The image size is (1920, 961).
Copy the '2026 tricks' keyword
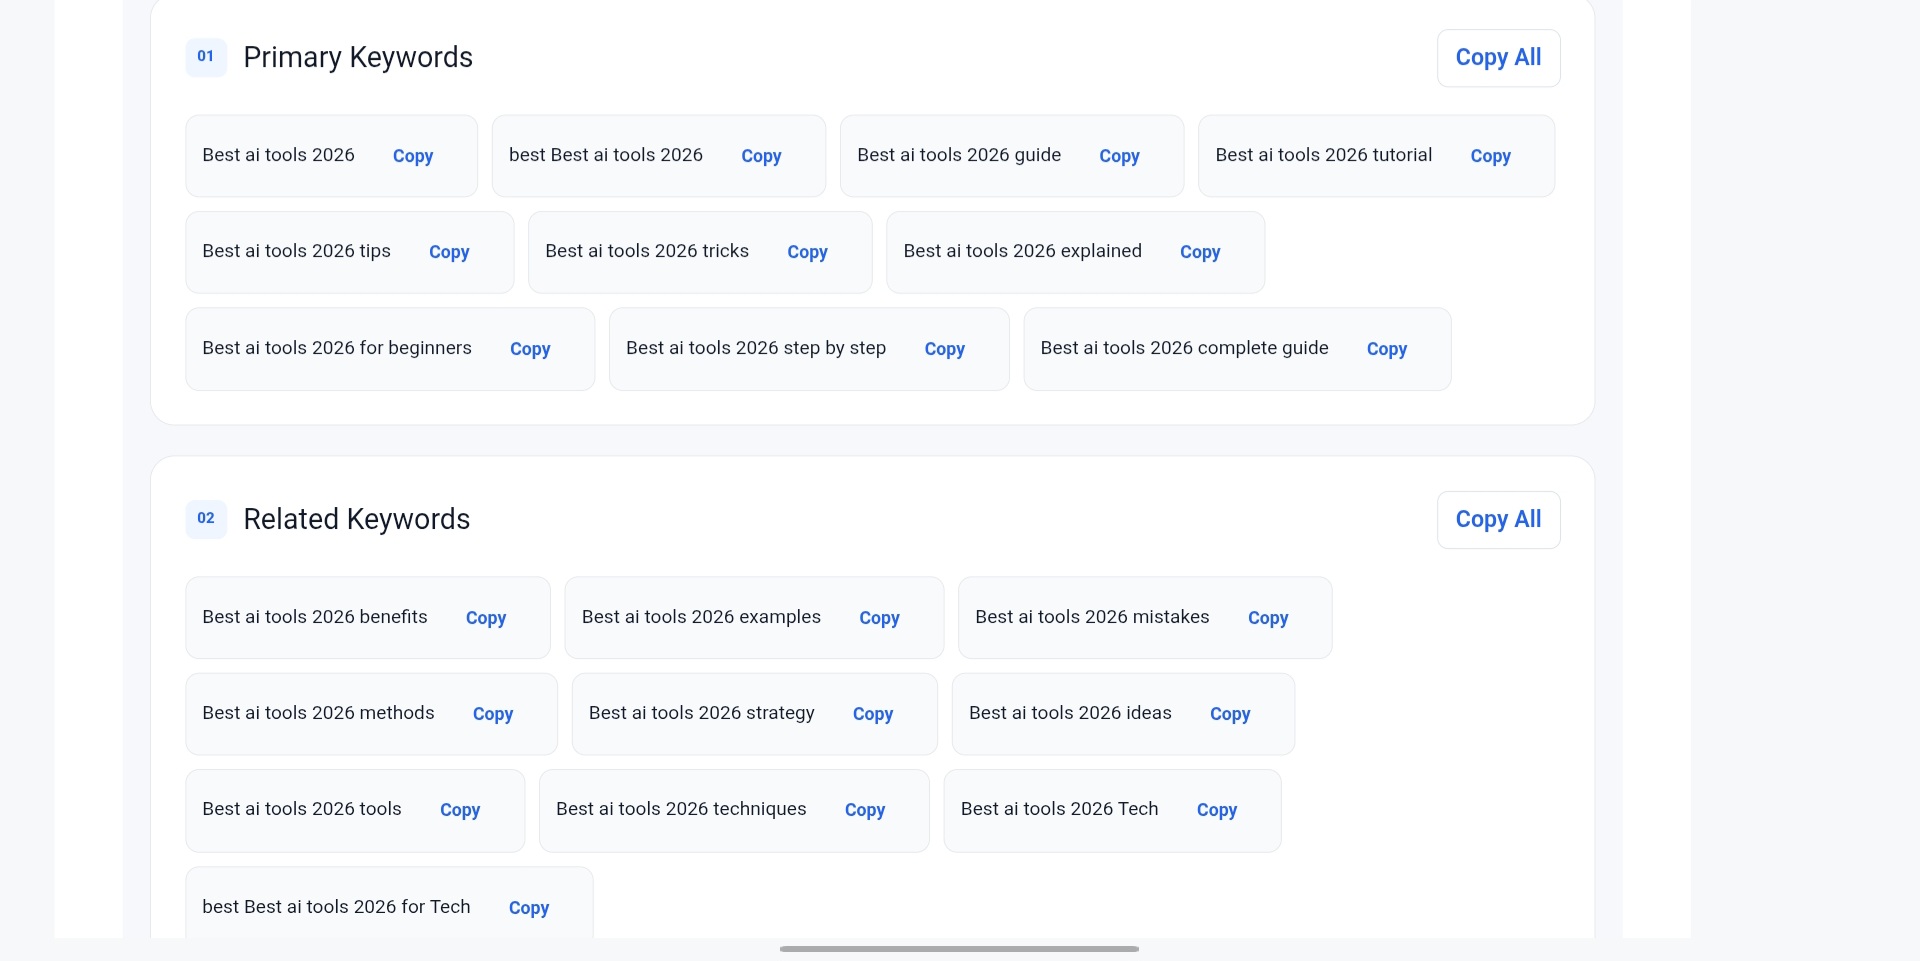click(807, 252)
